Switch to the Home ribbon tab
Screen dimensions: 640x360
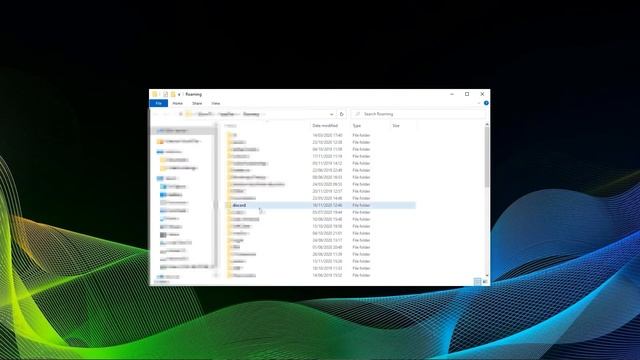(x=178, y=103)
